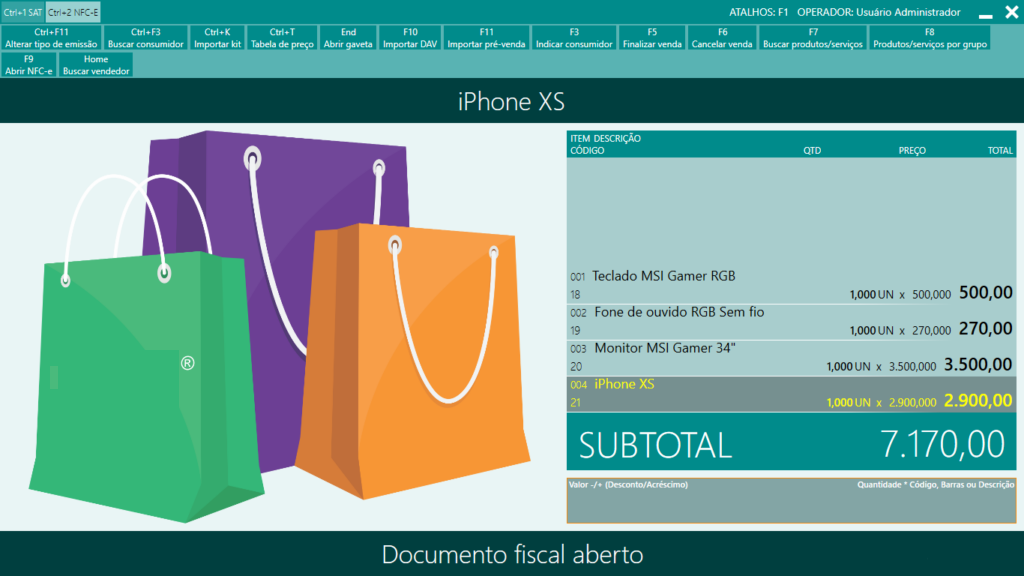Open Tabela de preço

tap(282, 38)
